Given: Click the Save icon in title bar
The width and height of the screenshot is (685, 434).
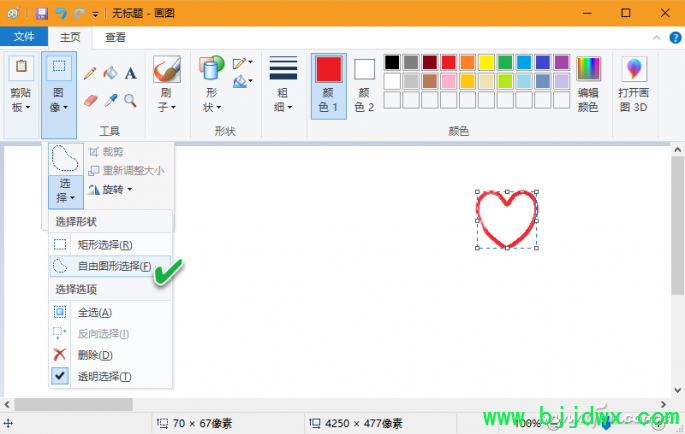Looking at the screenshot, I should pyautogui.click(x=42, y=14).
